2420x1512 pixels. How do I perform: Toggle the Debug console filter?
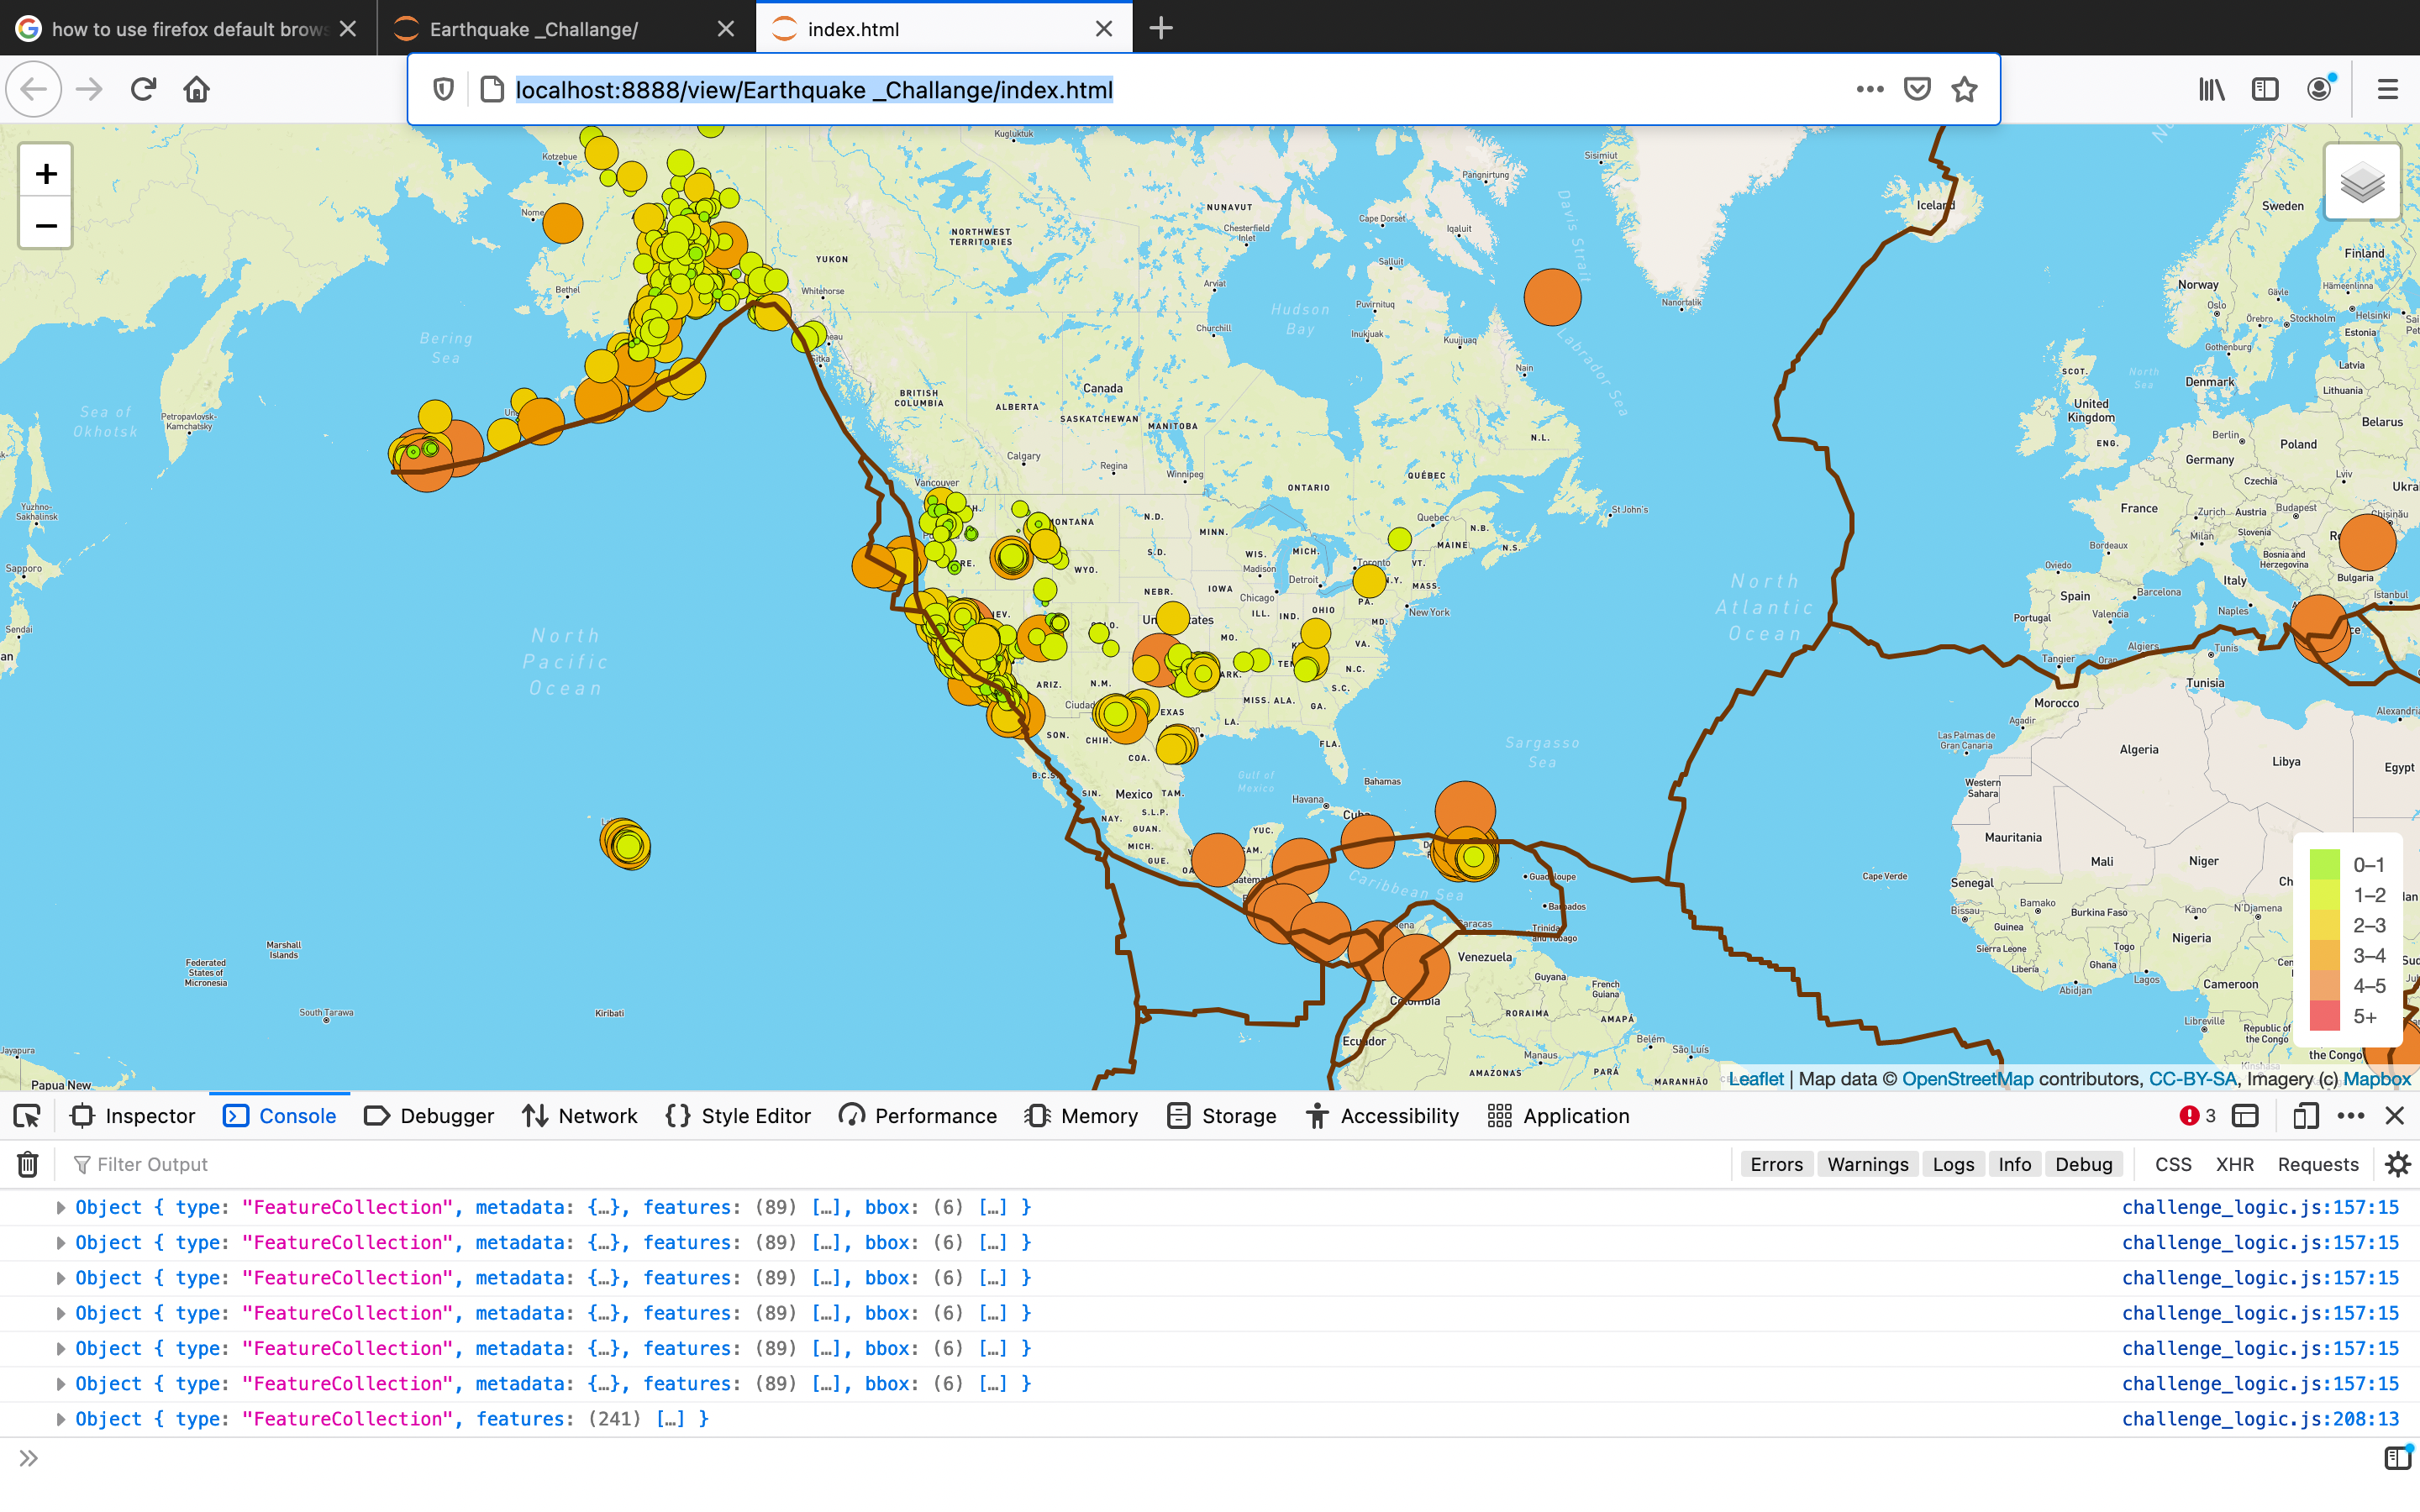[2083, 1164]
